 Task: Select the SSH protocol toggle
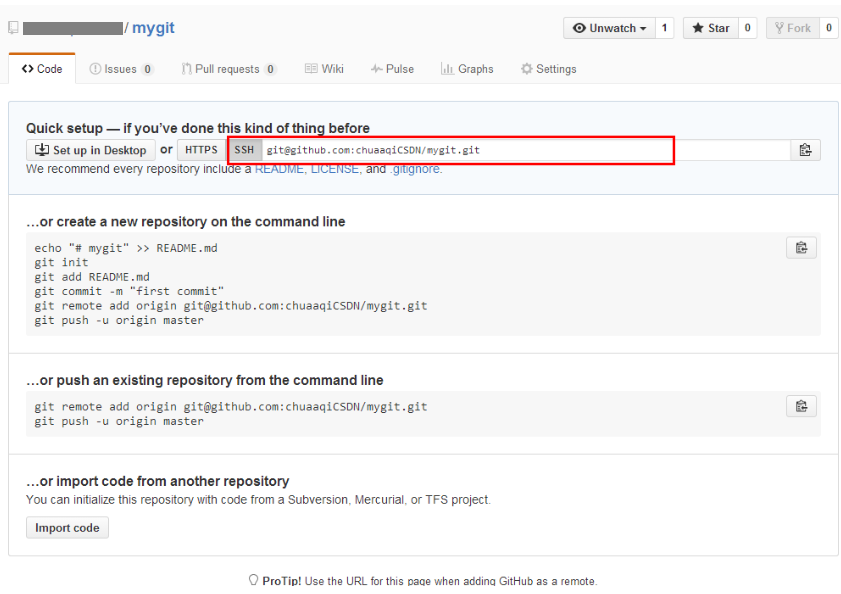tap(244, 150)
